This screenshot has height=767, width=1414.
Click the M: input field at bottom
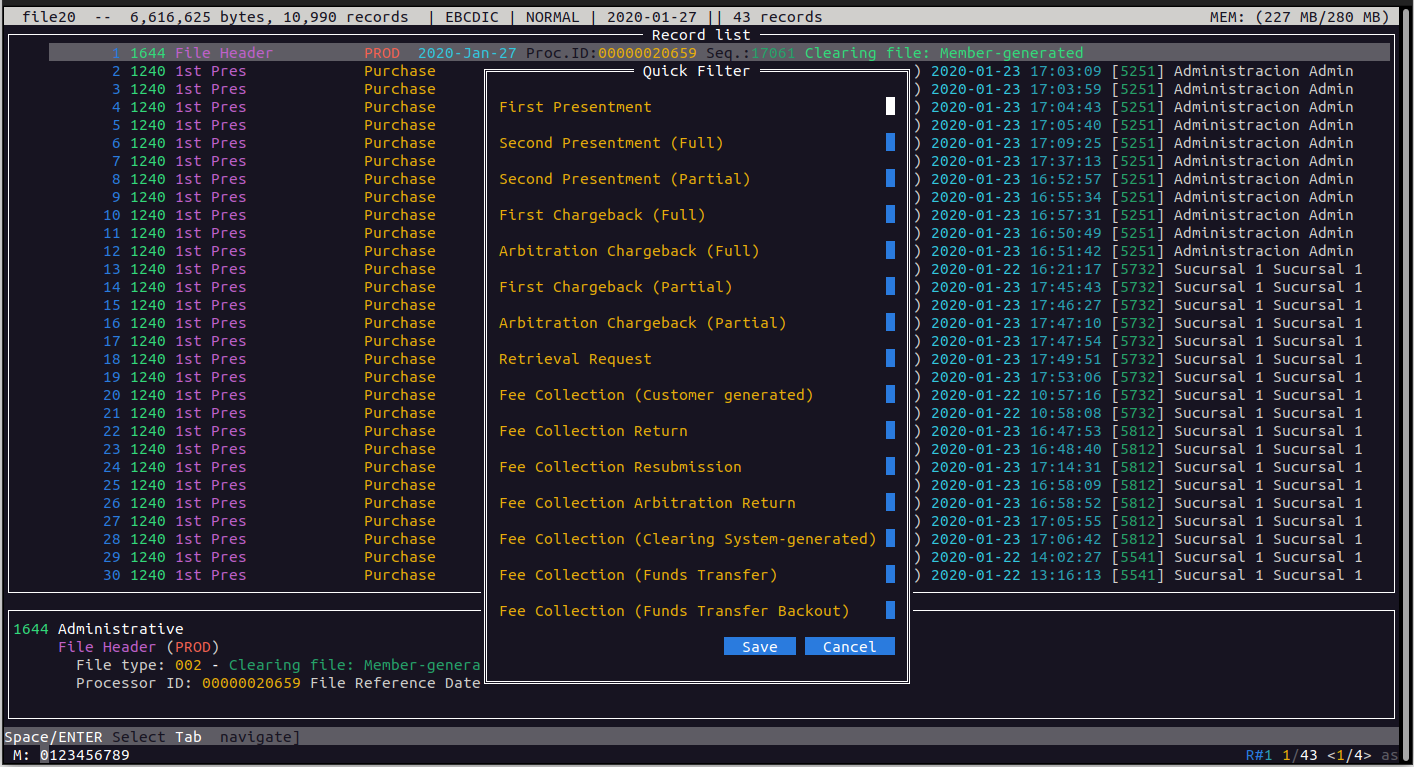coord(85,755)
